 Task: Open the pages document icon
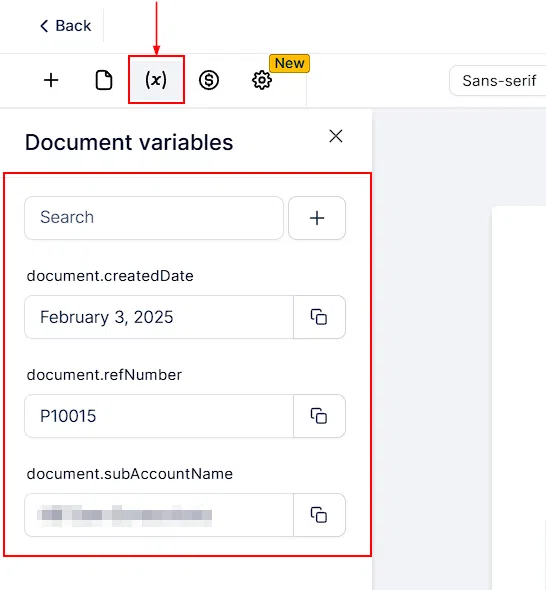[x=104, y=80]
